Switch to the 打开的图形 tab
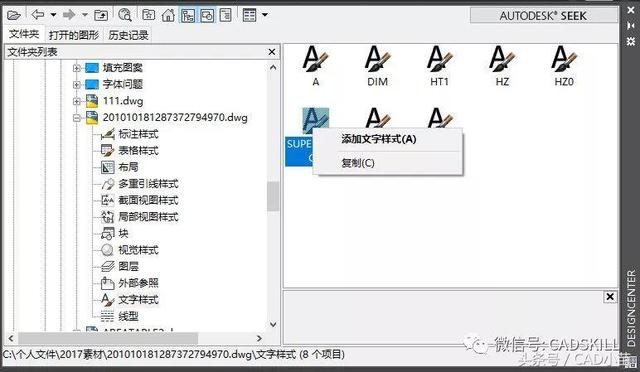Viewport: 640px width, 372px height. [x=74, y=35]
